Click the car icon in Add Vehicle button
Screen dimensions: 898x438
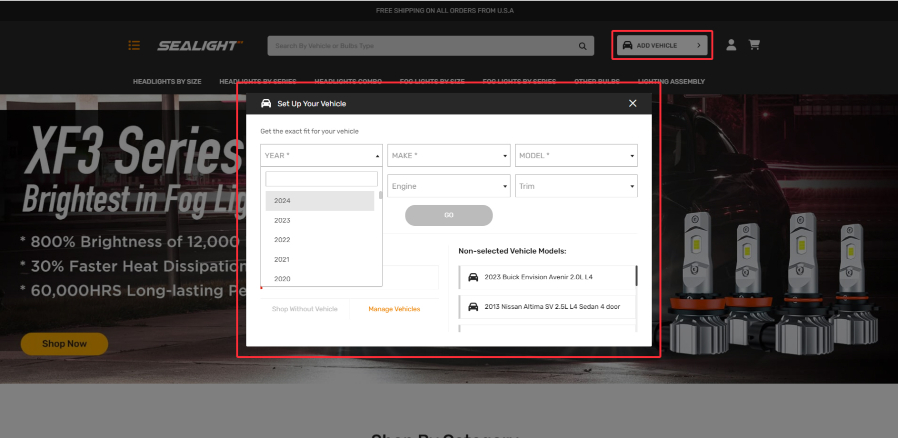coord(628,45)
